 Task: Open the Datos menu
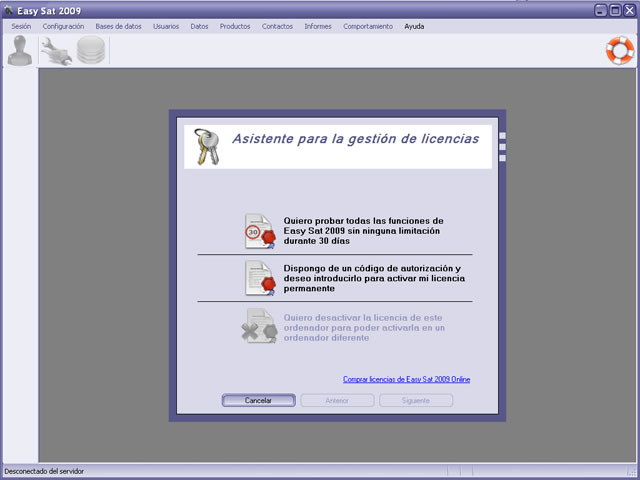coord(199,26)
